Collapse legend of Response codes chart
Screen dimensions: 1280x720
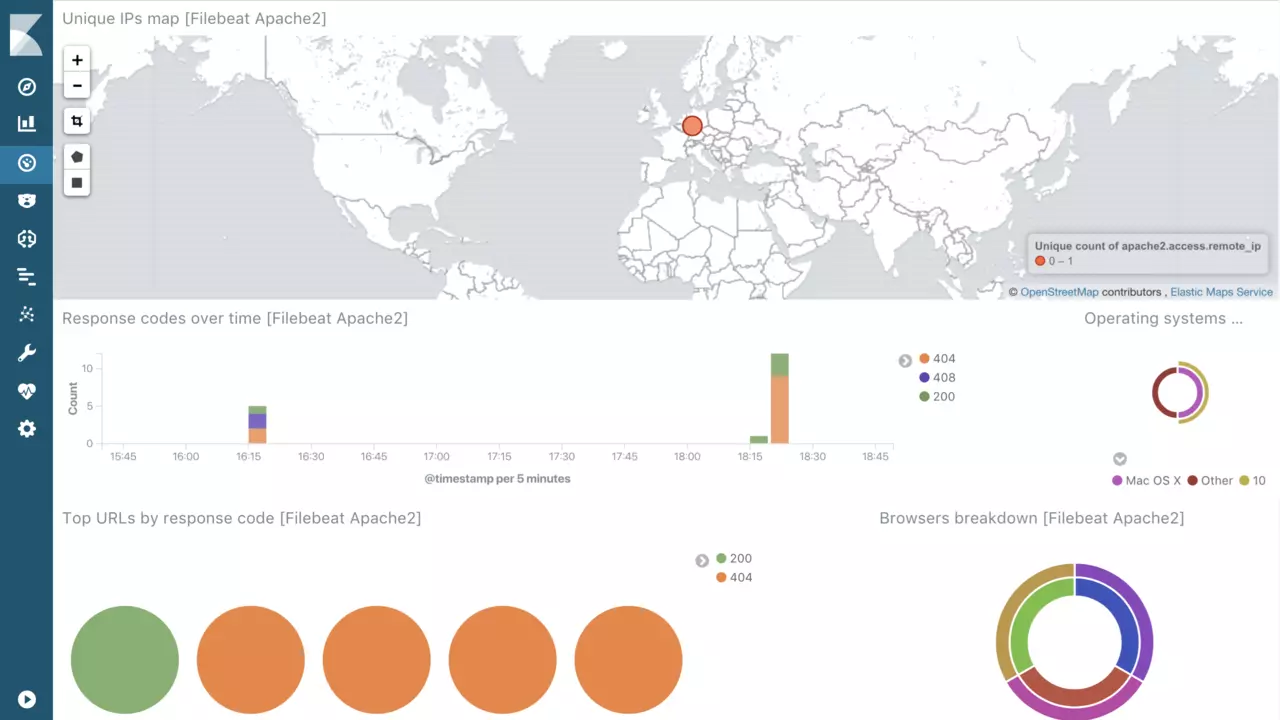pos(905,361)
